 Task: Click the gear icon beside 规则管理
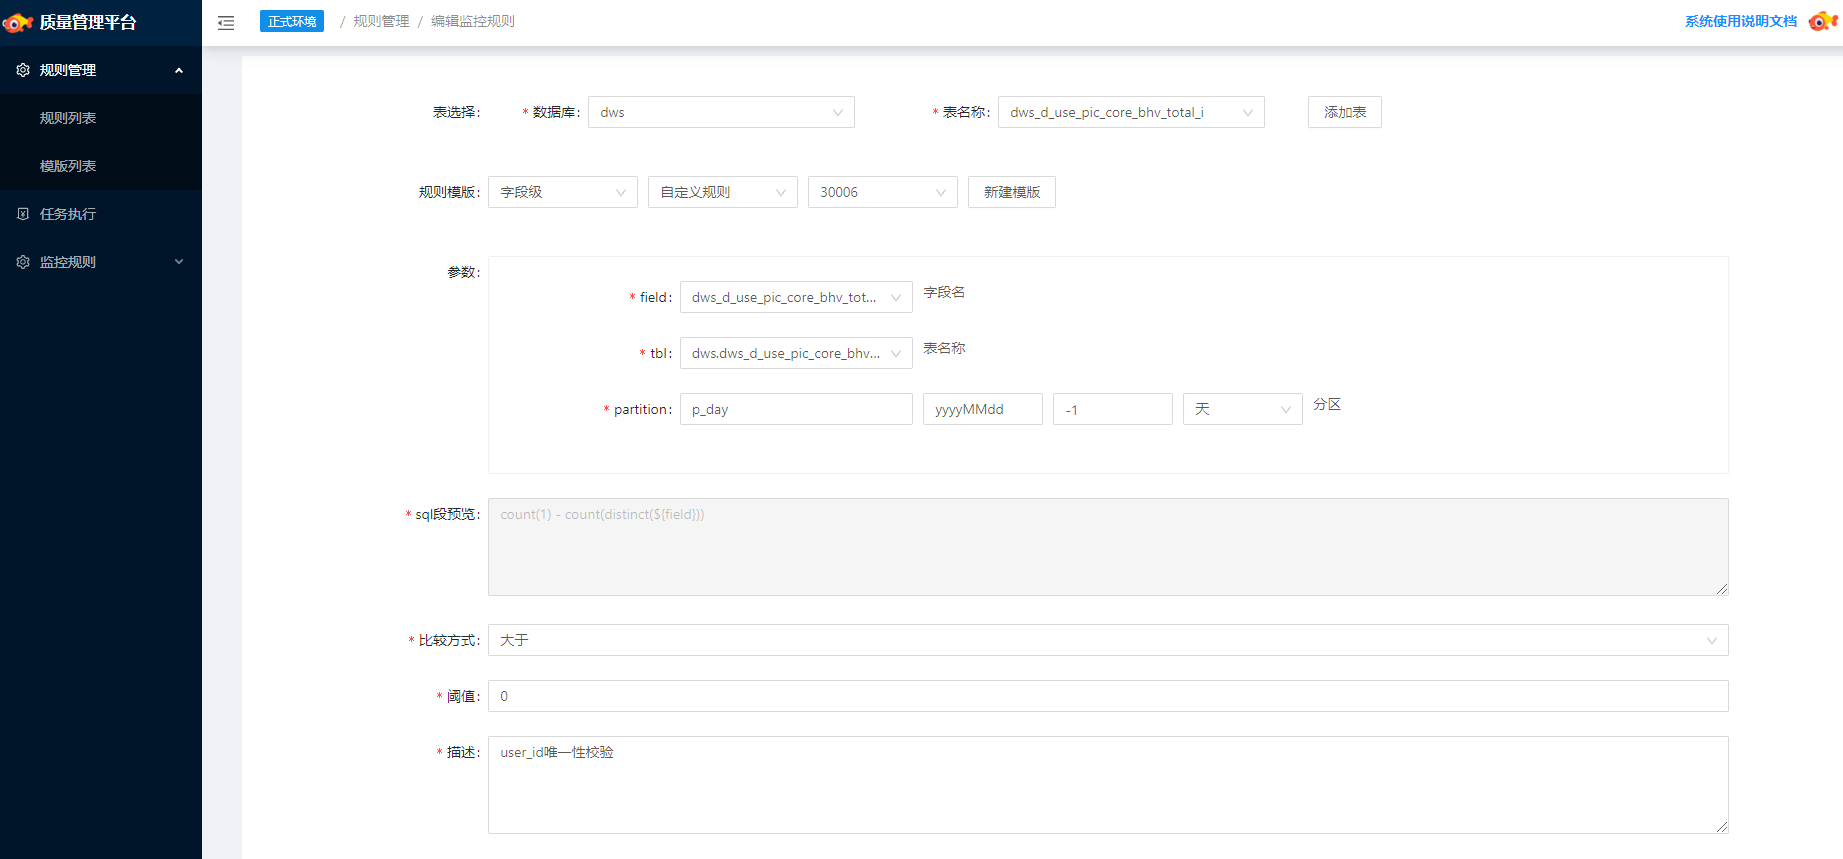[x=23, y=70]
